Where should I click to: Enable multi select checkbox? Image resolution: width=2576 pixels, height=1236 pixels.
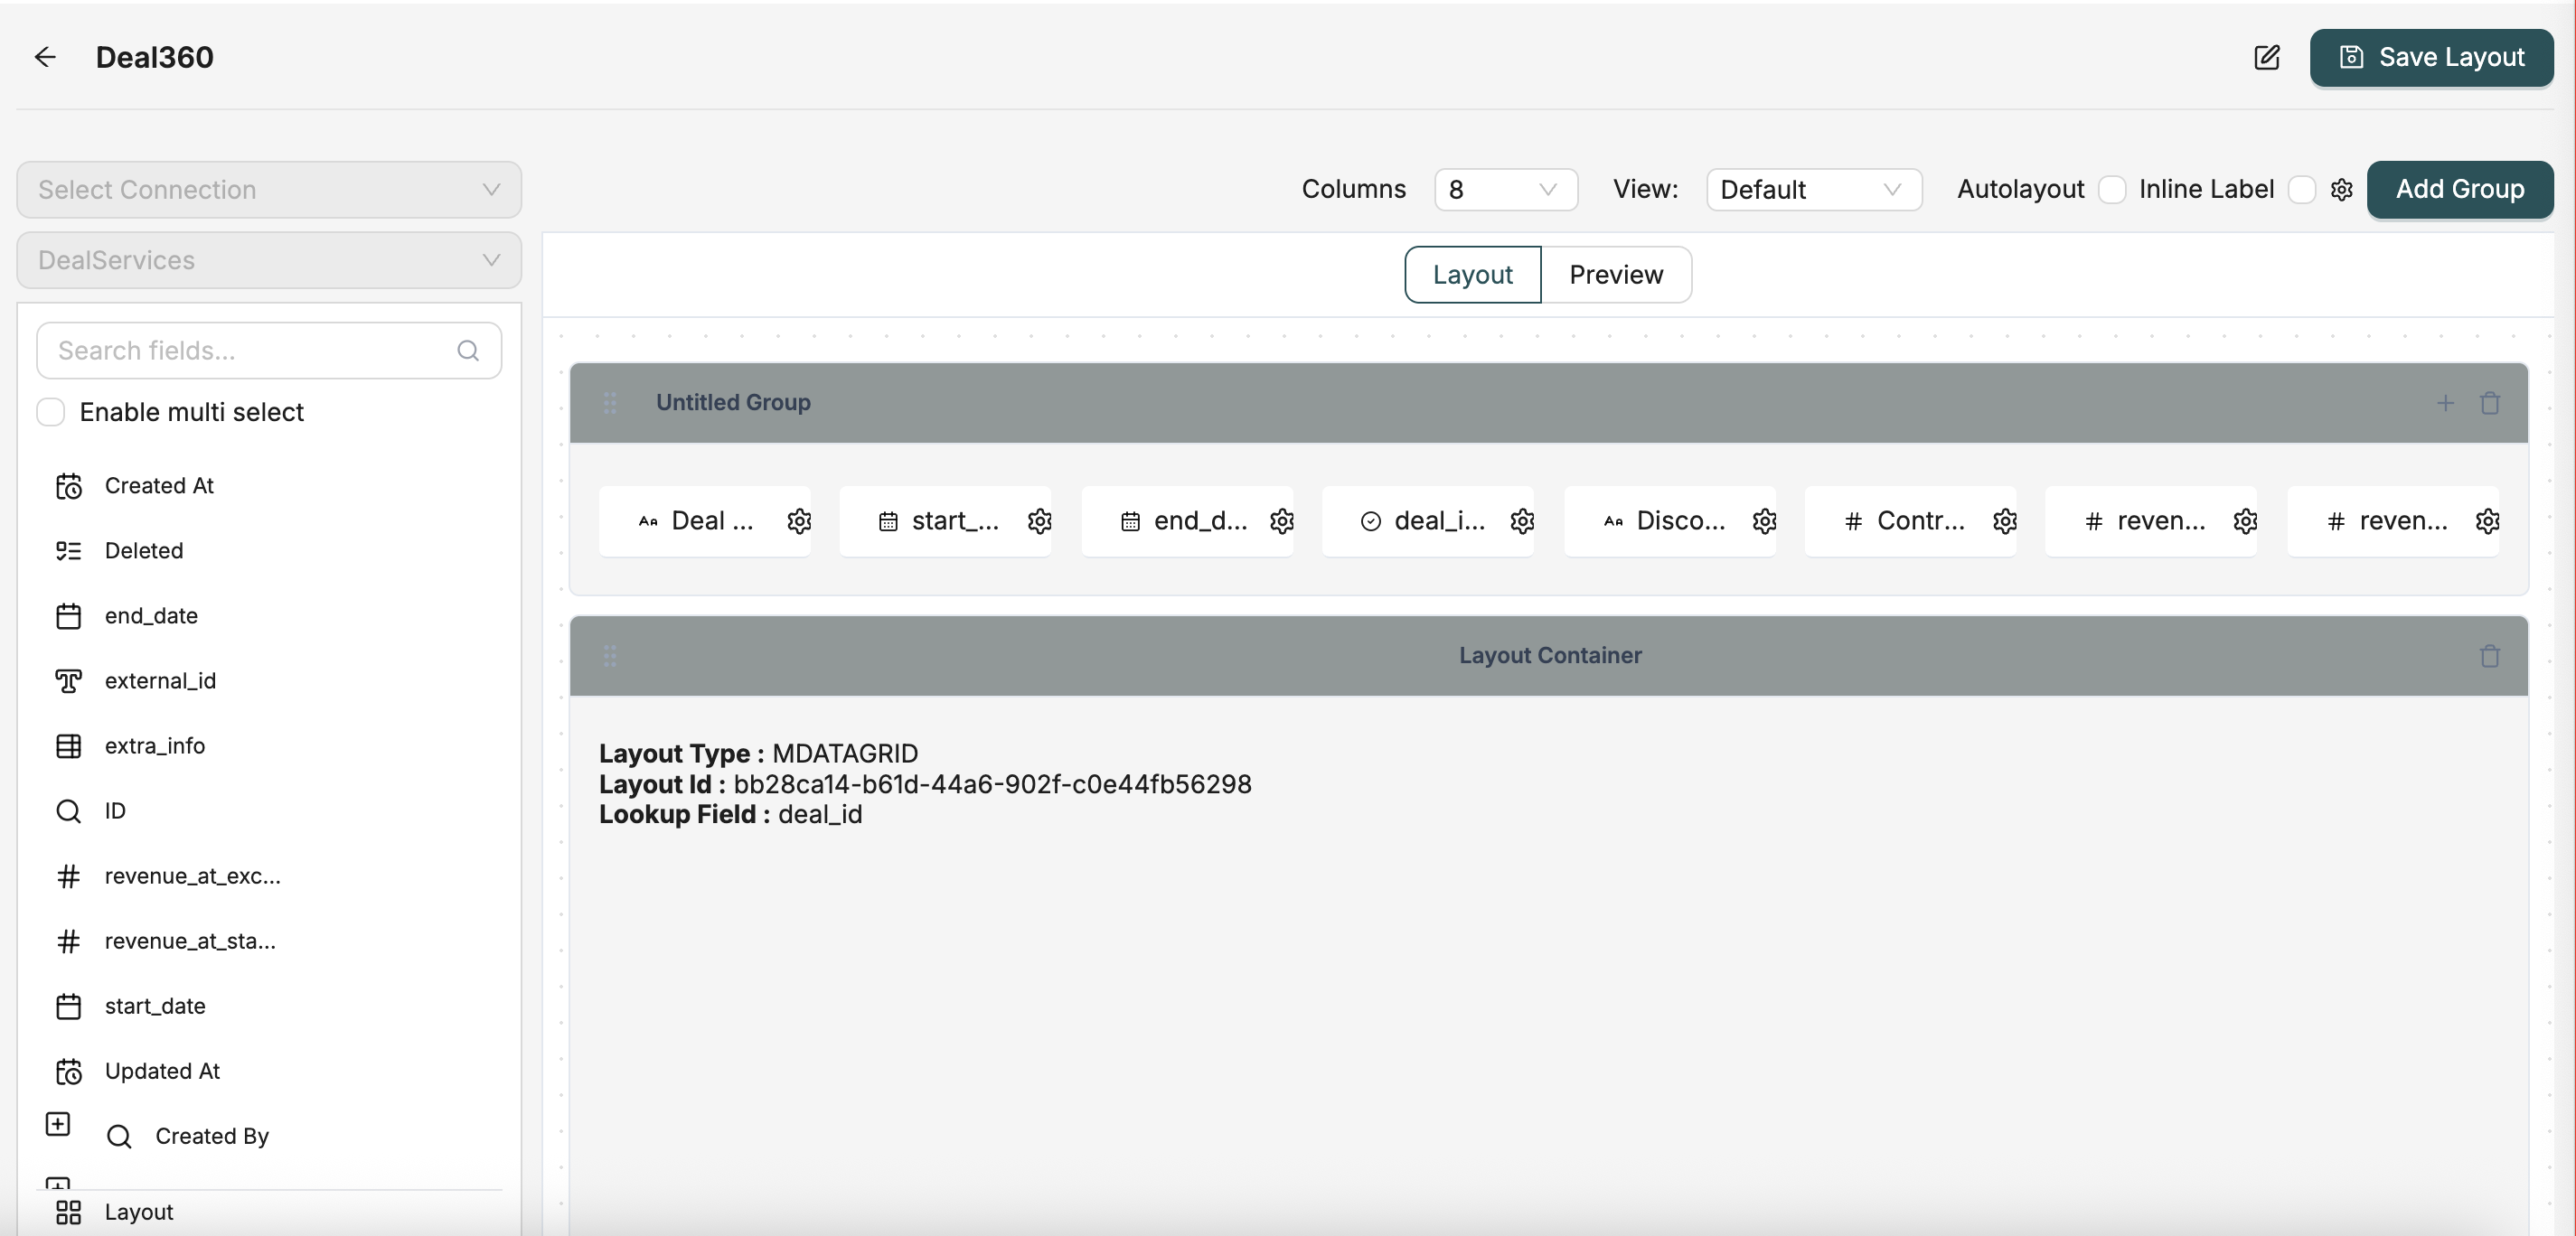coord(51,412)
